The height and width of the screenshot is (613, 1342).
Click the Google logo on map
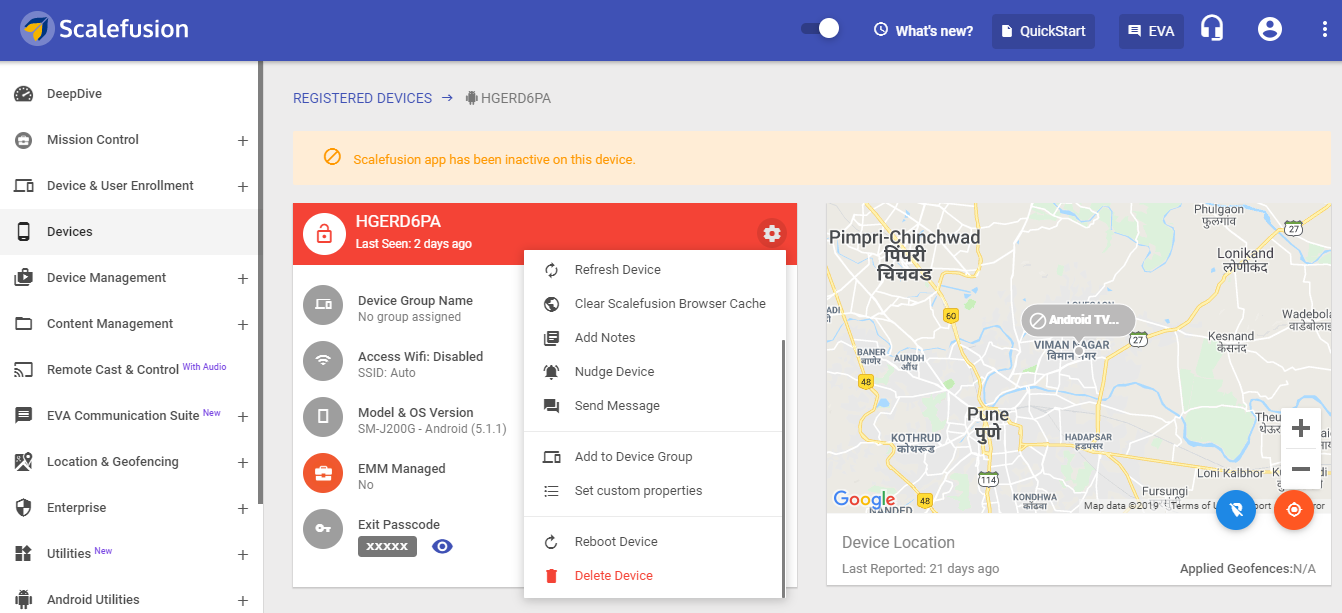(x=864, y=499)
